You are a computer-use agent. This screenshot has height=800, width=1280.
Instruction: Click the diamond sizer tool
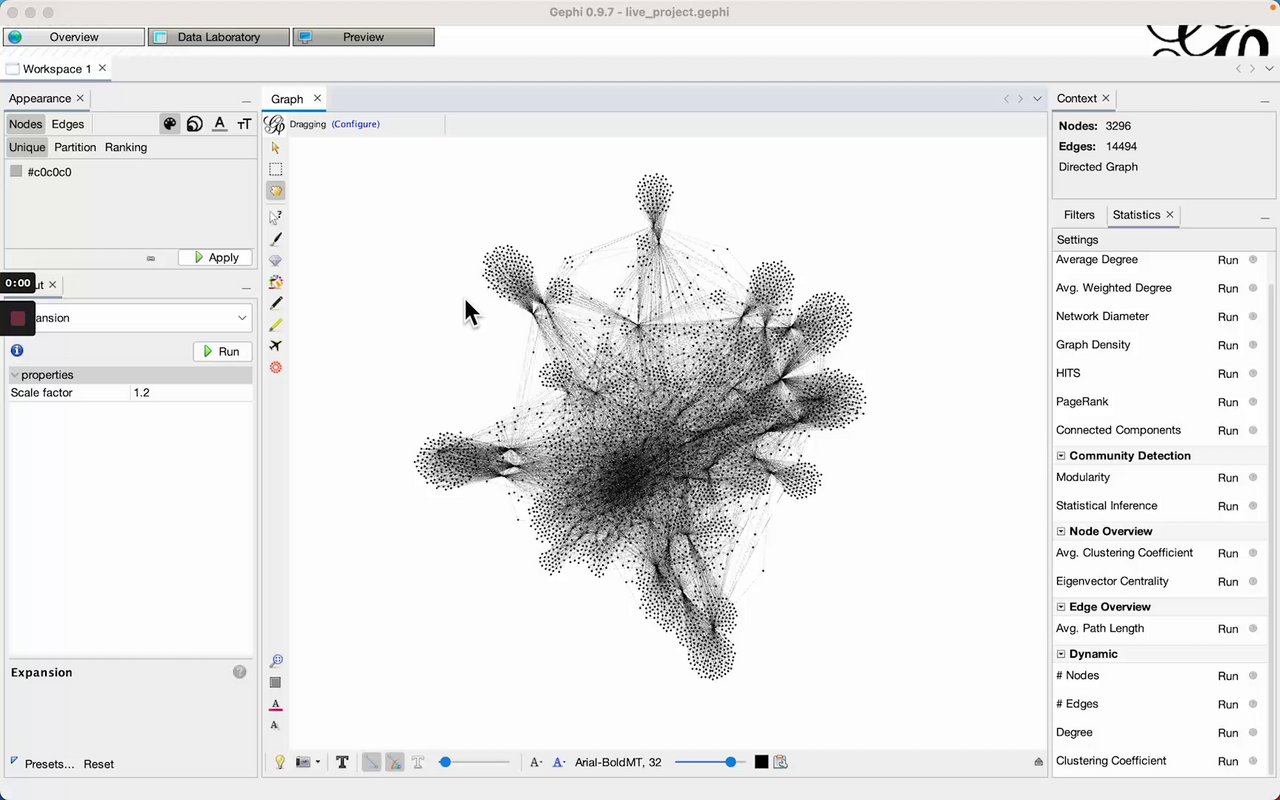click(x=276, y=261)
